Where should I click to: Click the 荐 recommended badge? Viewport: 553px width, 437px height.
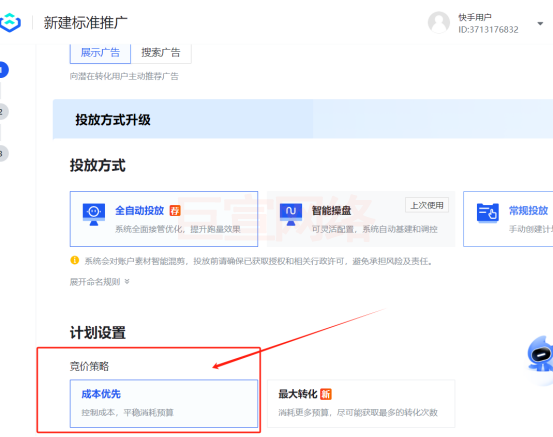point(175,211)
